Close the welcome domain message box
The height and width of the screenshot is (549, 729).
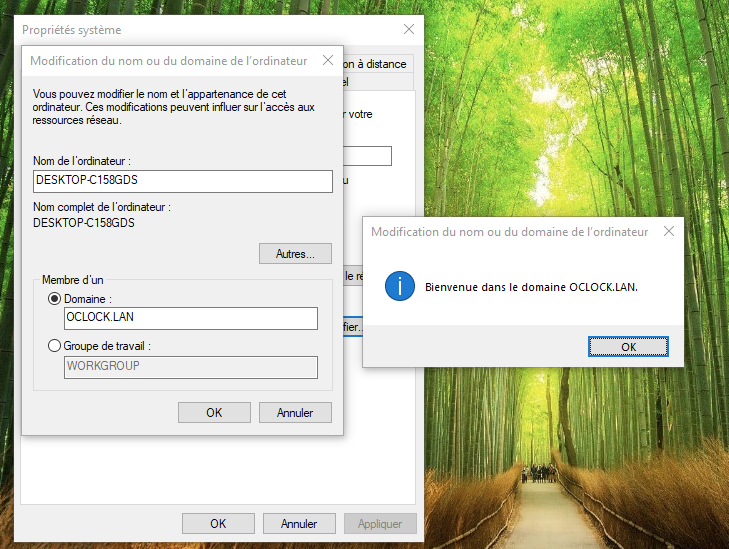coord(668,231)
